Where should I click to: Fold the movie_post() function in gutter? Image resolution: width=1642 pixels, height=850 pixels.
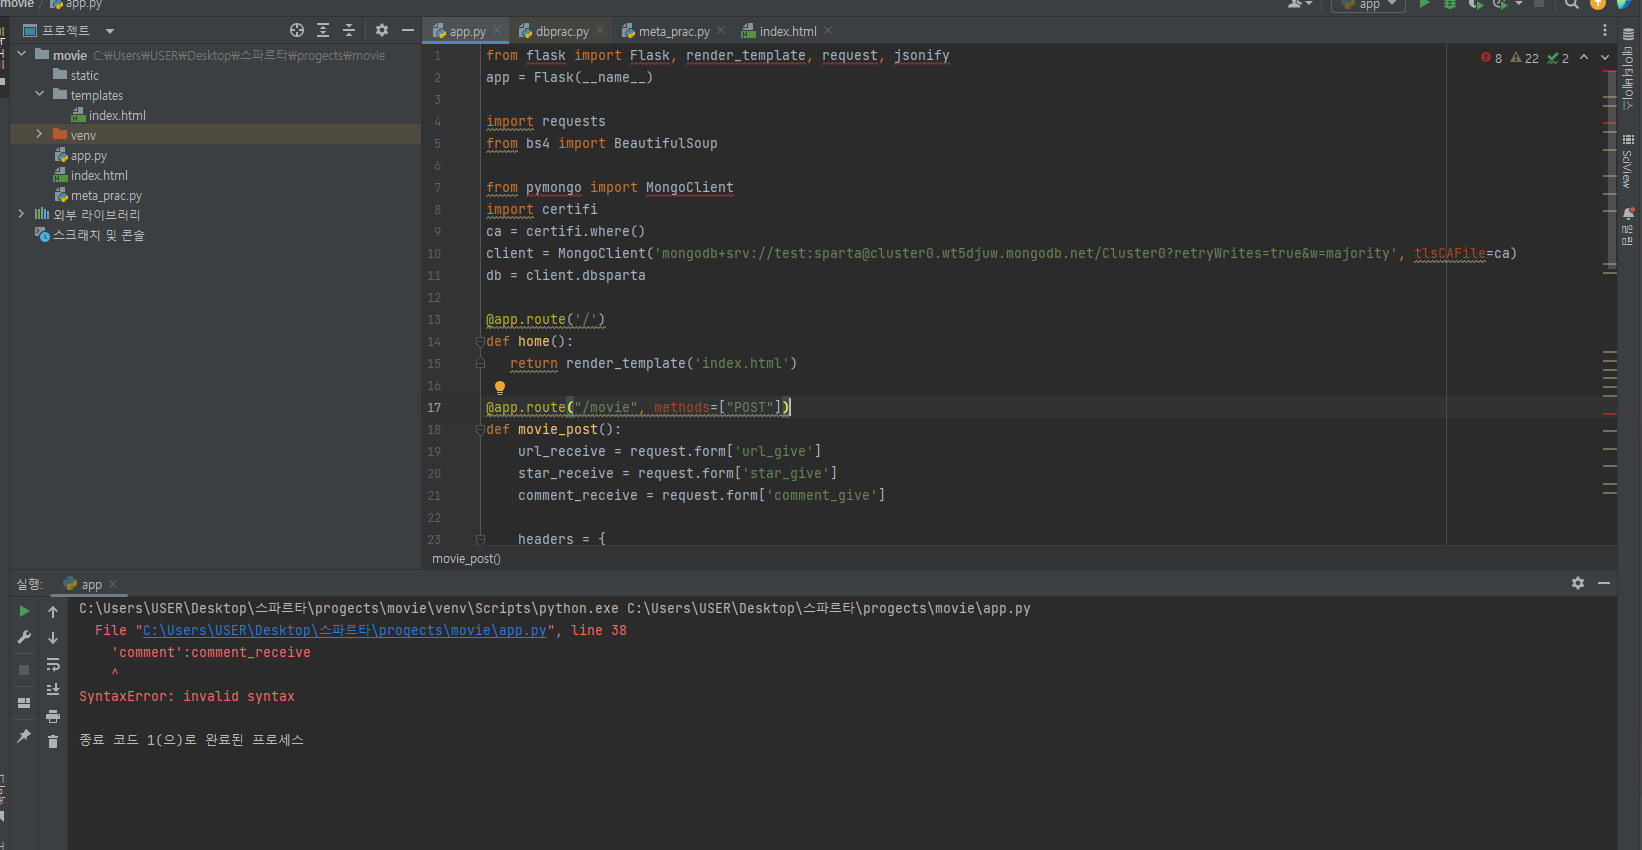click(x=480, y=430)
